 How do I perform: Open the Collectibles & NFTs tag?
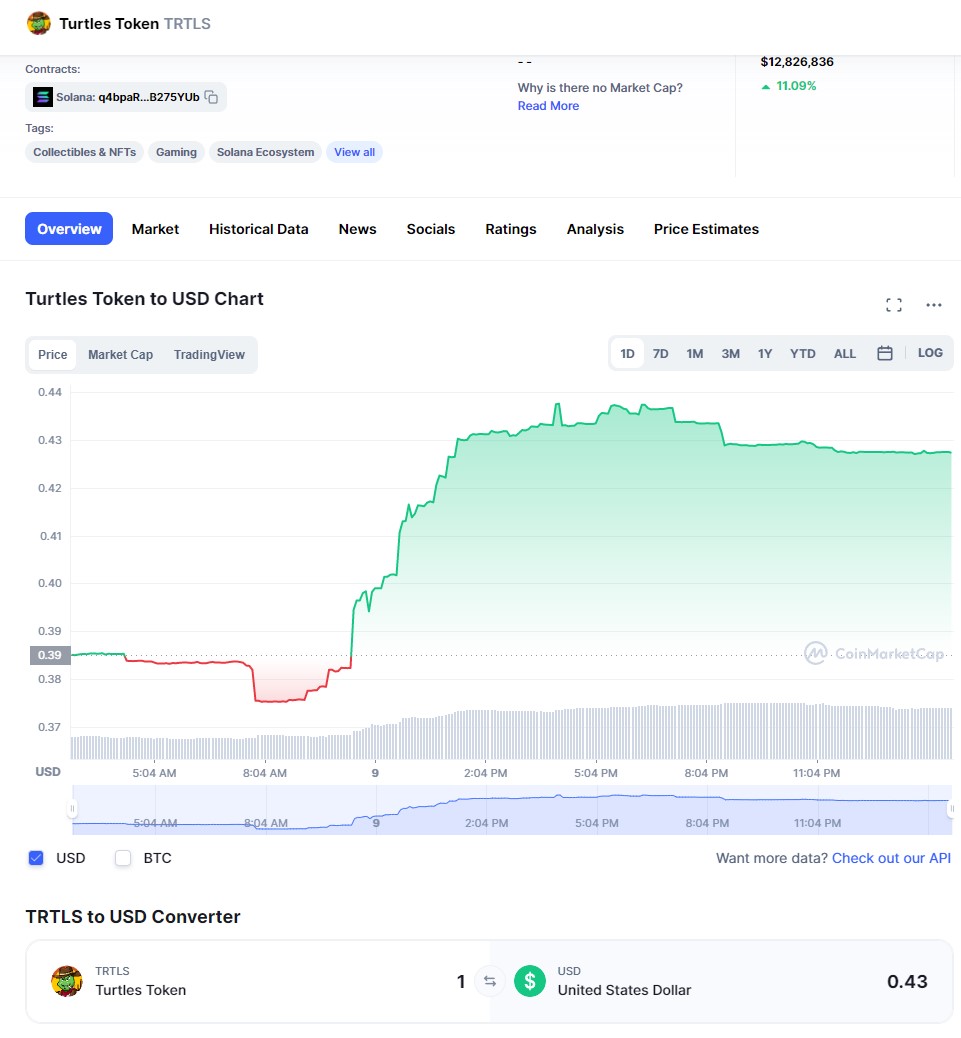[x=85, y=152]
